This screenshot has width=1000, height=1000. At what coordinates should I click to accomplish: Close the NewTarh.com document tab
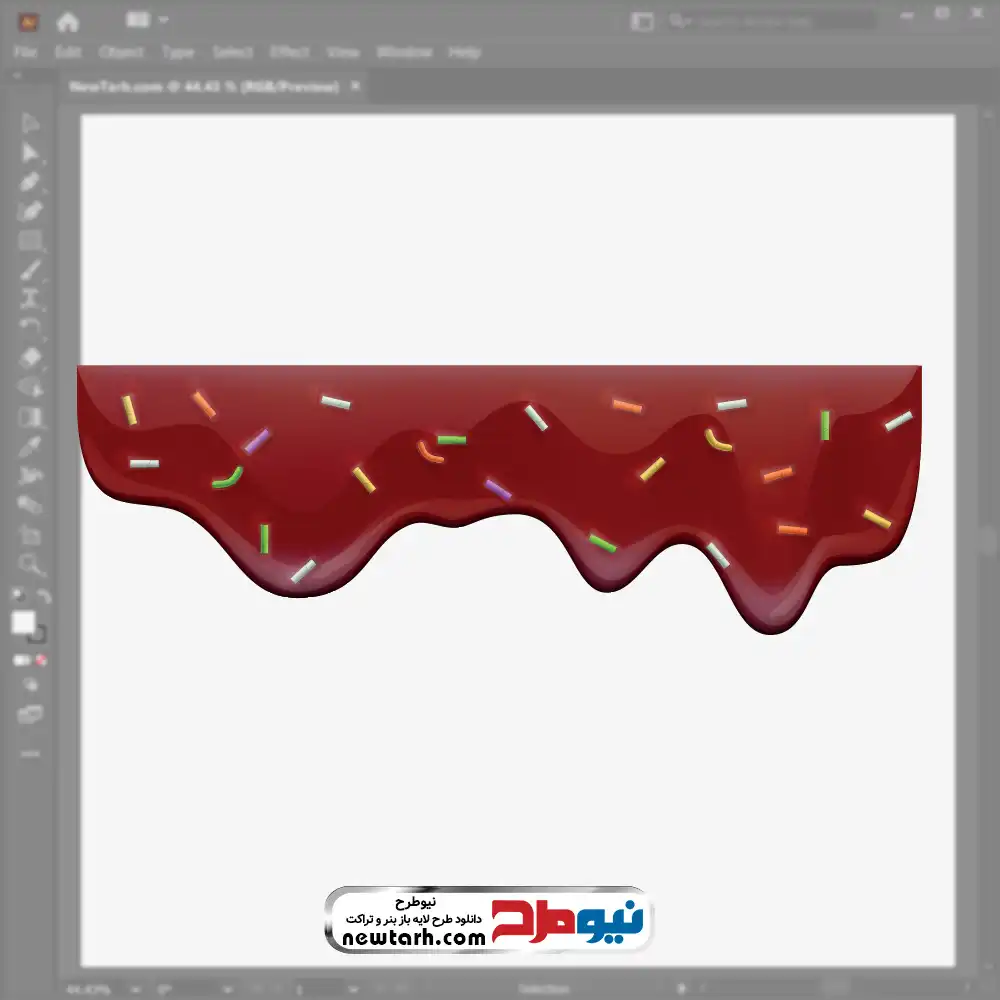click(352, 87)
